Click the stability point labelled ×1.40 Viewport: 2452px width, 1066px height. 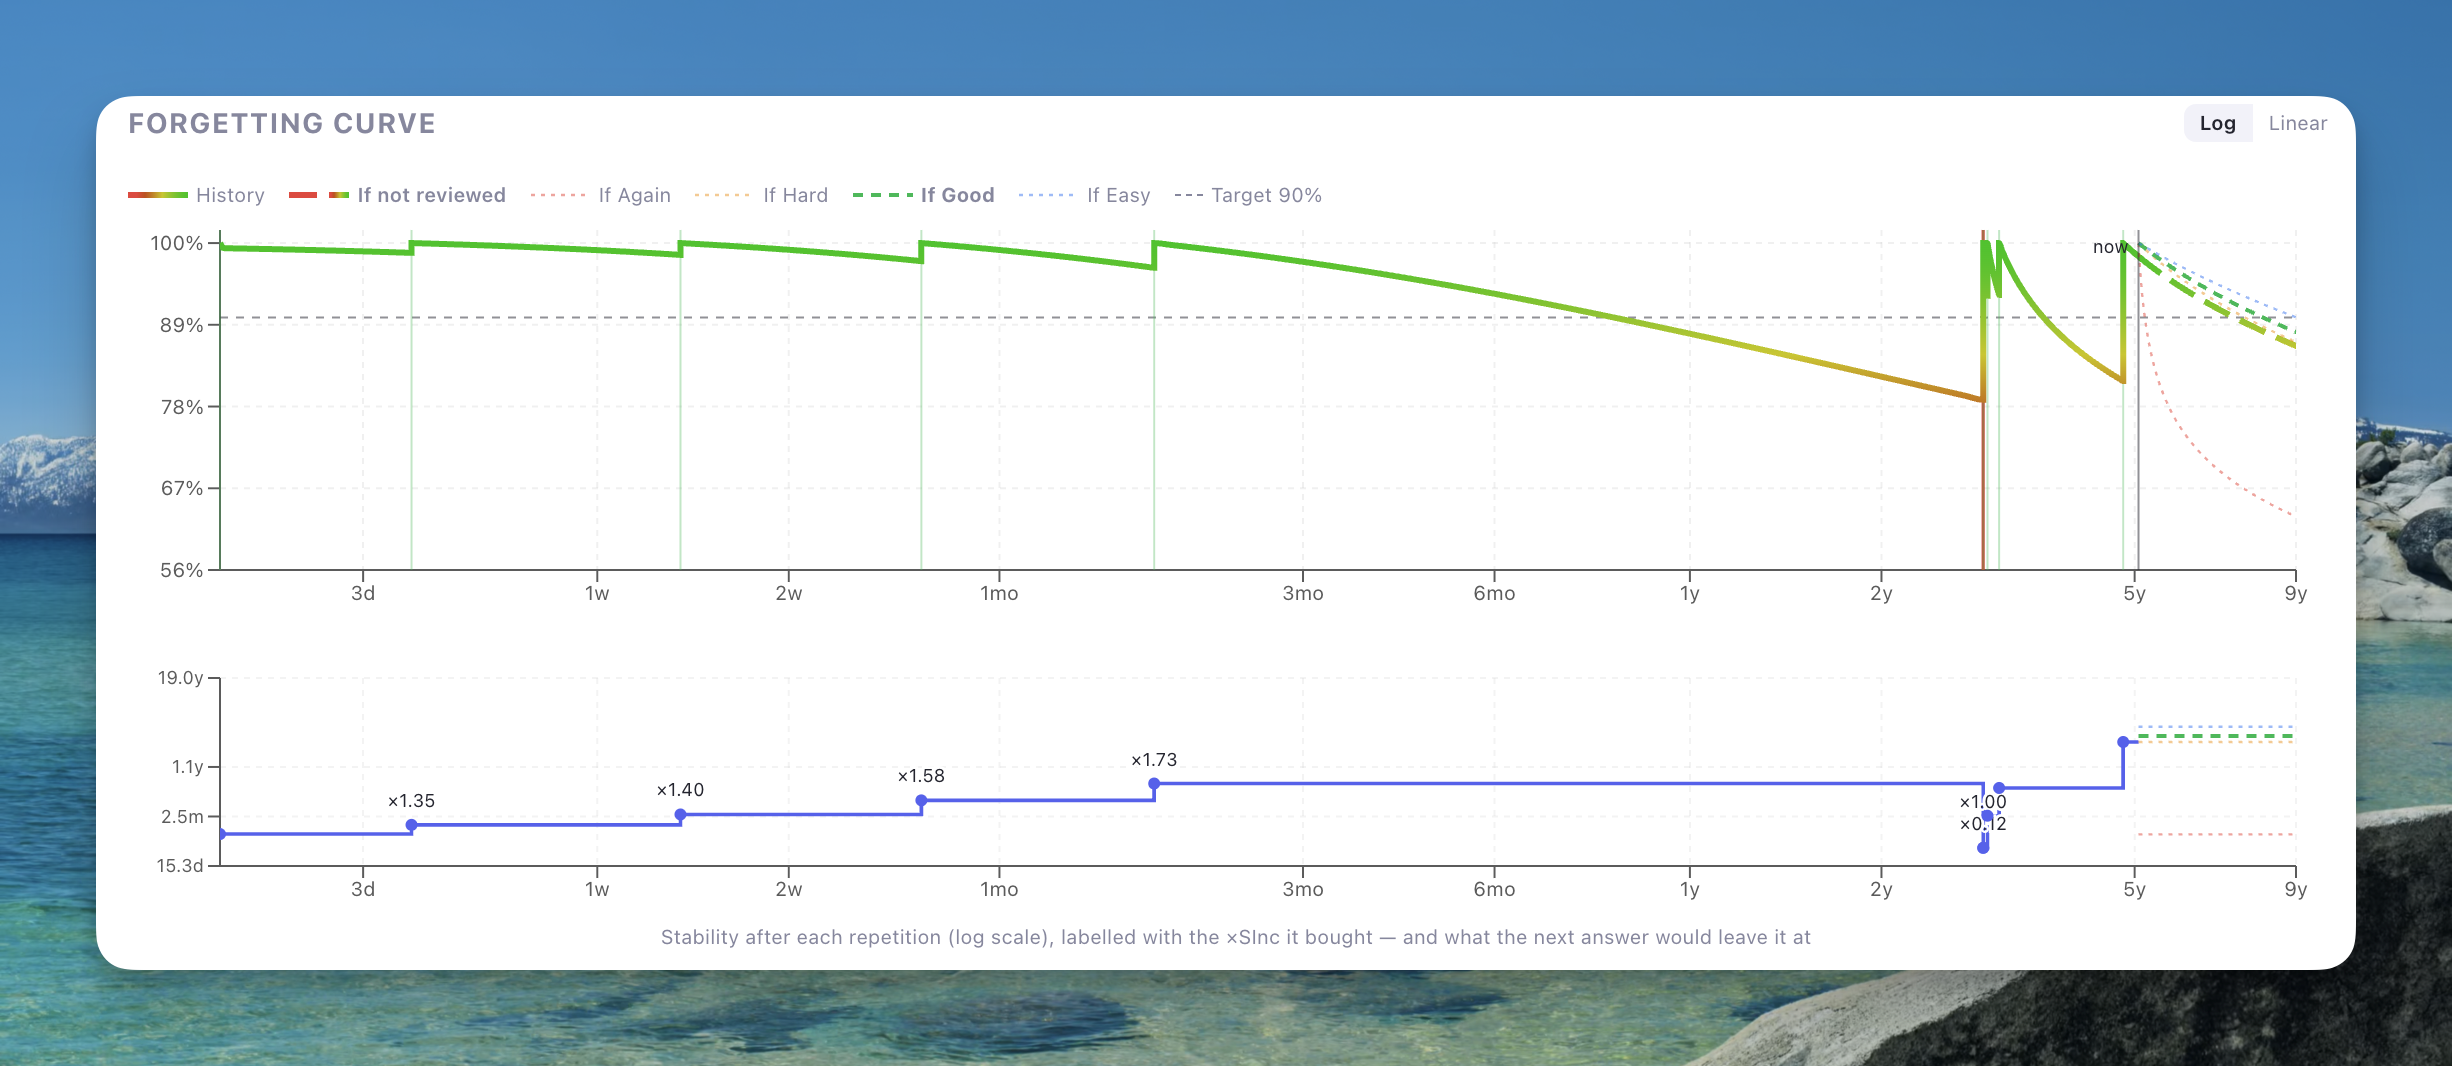(681, 815)
